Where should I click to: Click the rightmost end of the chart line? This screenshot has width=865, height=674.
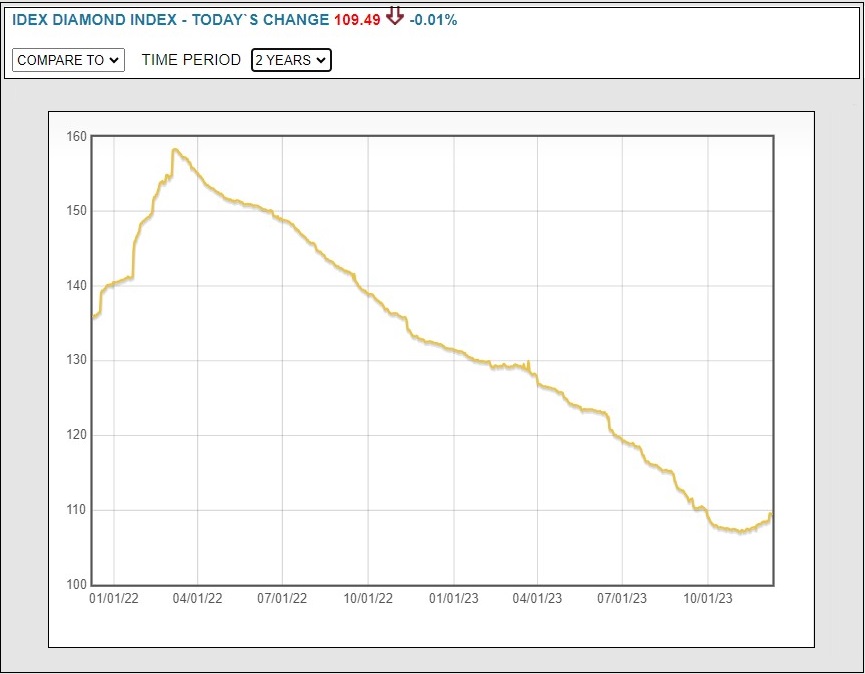[x=771, y=516]
